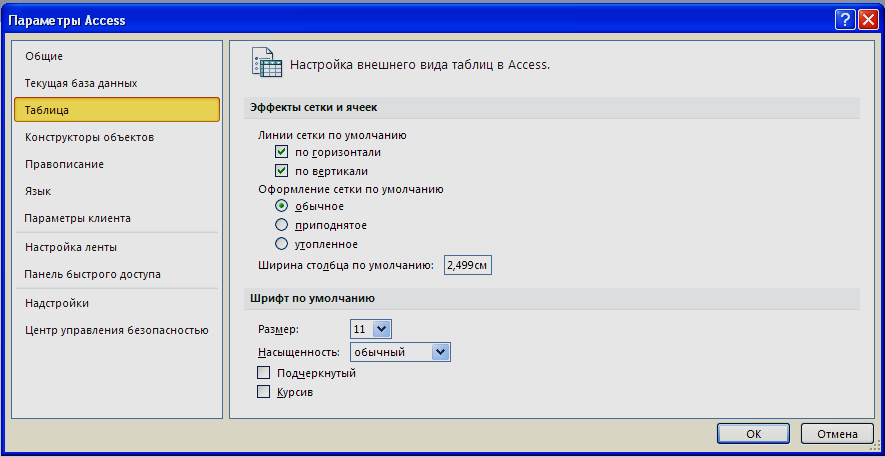885x457 pixels.
Task: Click the Насыщенность label
Action: [299, 352]
